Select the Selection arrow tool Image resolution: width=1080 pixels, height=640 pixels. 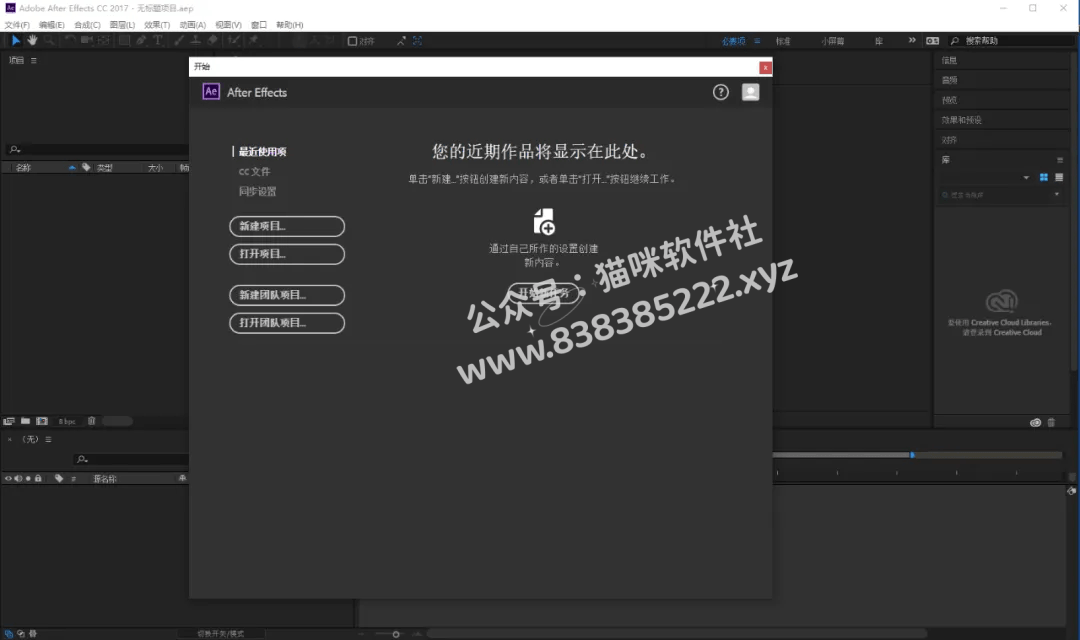[16, 41]
